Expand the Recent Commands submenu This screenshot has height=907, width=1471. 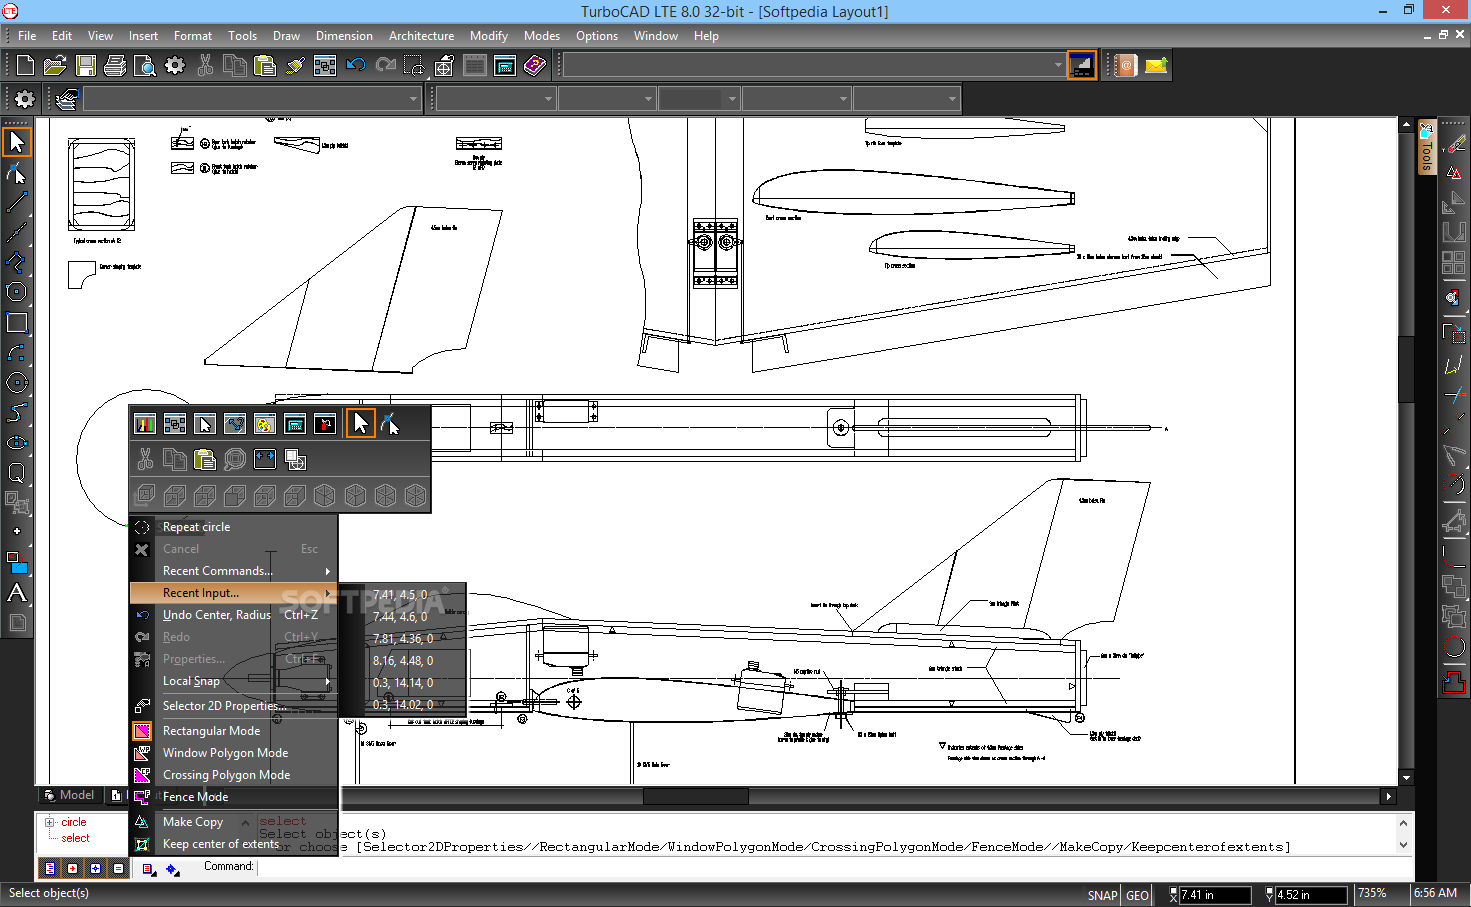point(234,571)
